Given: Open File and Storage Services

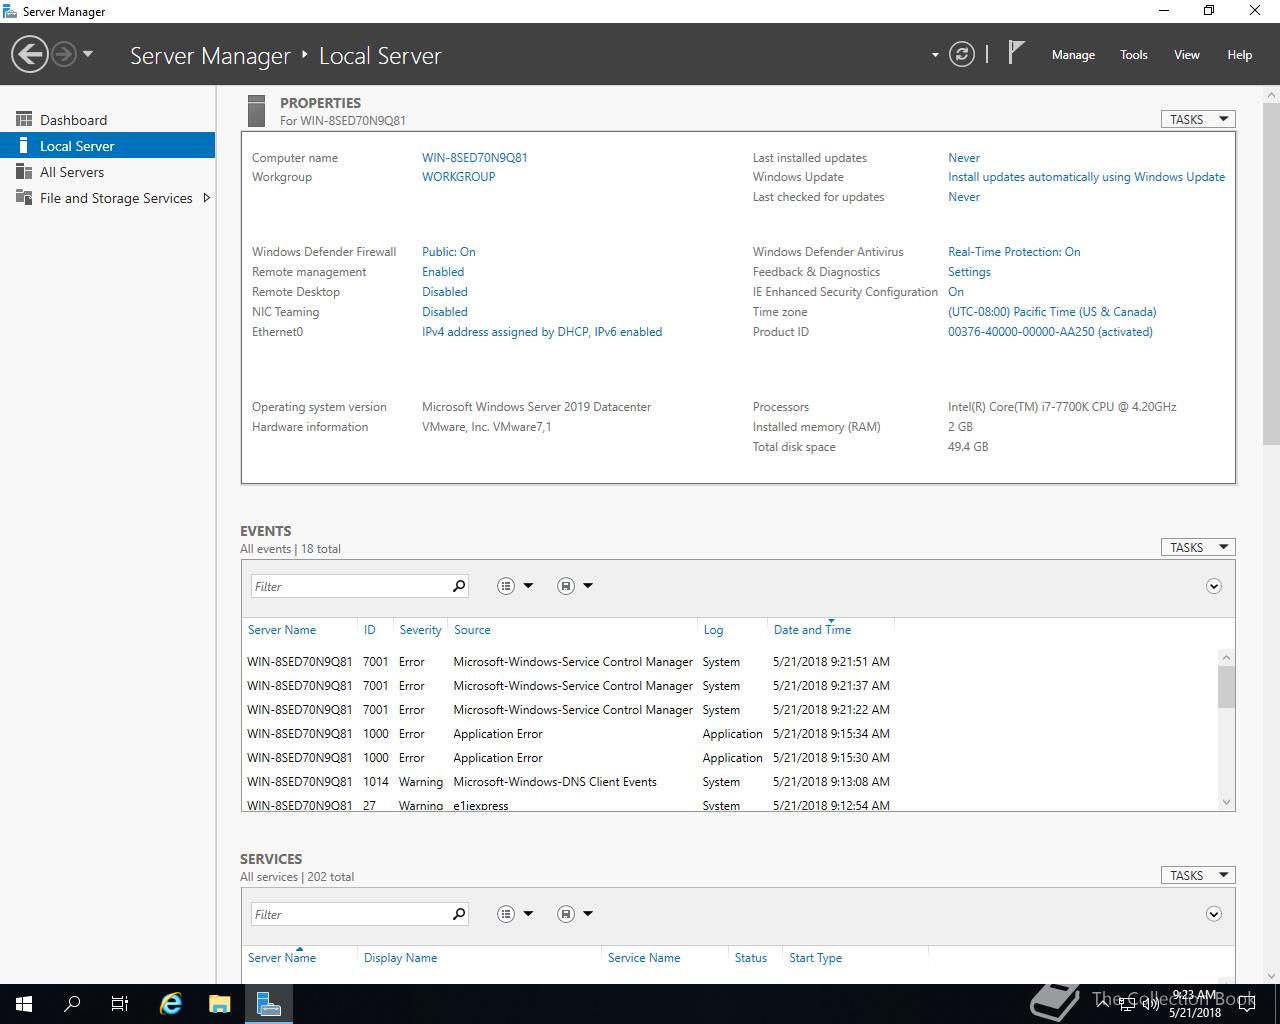Looking at the screenshot, I should point(116,198).
